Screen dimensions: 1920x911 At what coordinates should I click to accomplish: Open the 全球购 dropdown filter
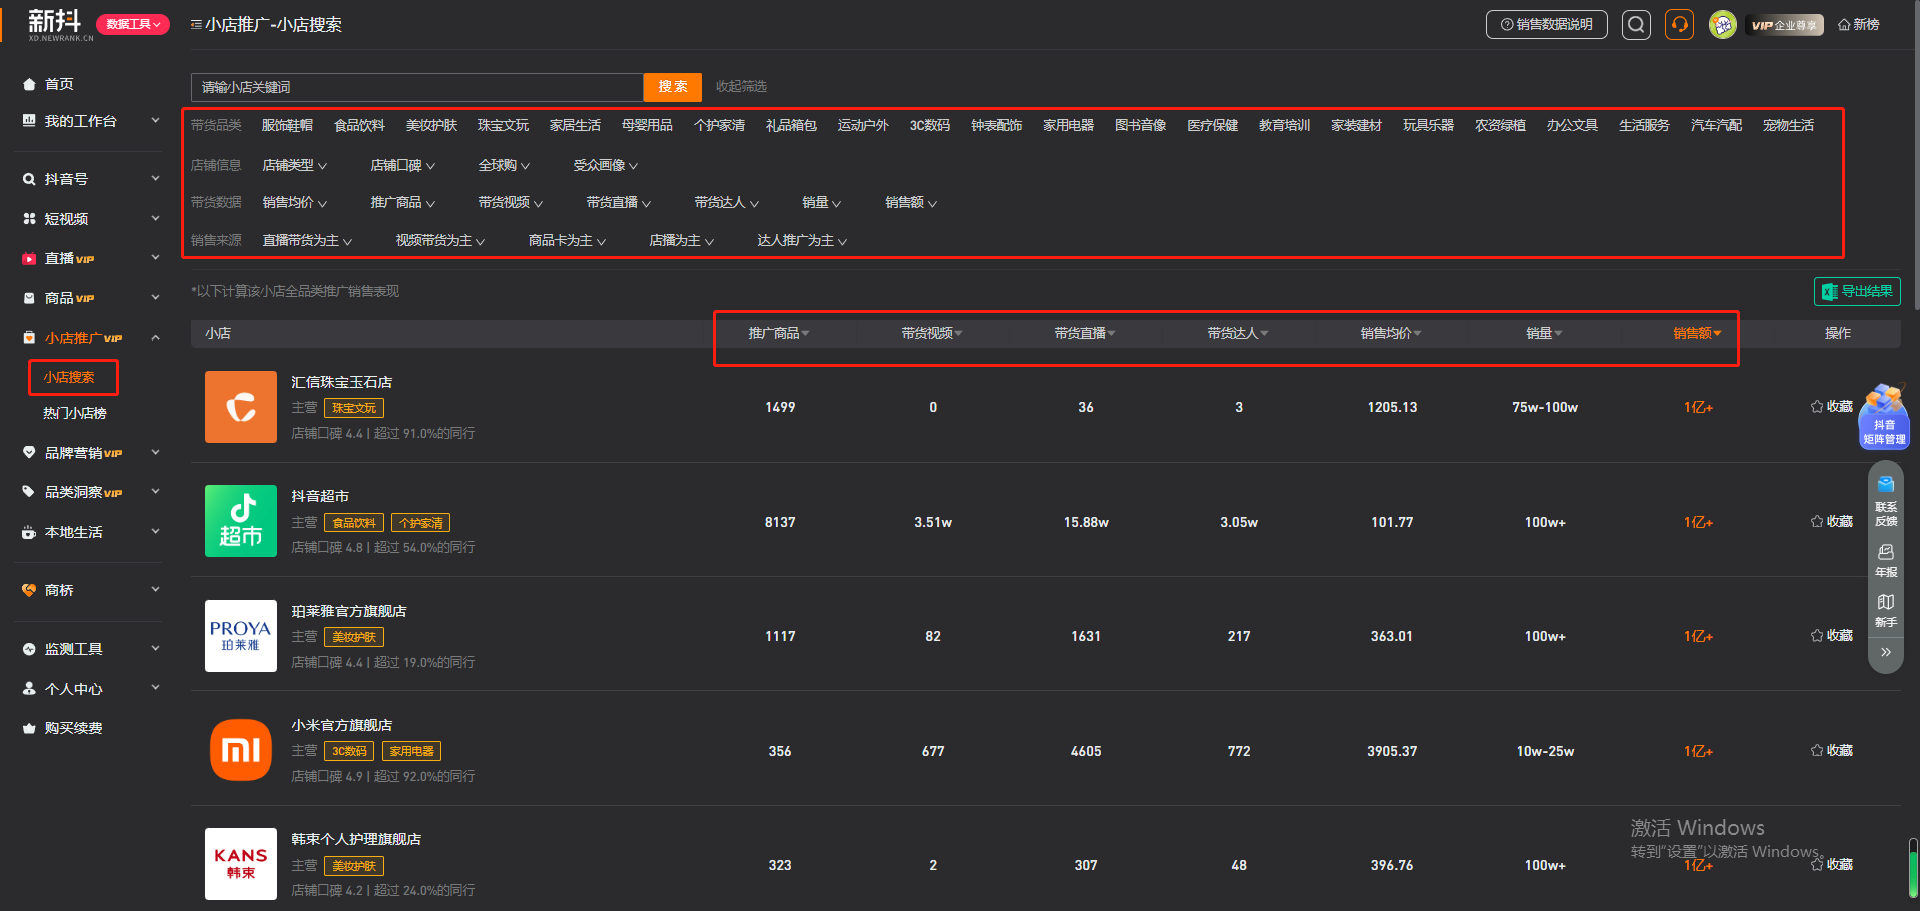(x=505, y=165)
